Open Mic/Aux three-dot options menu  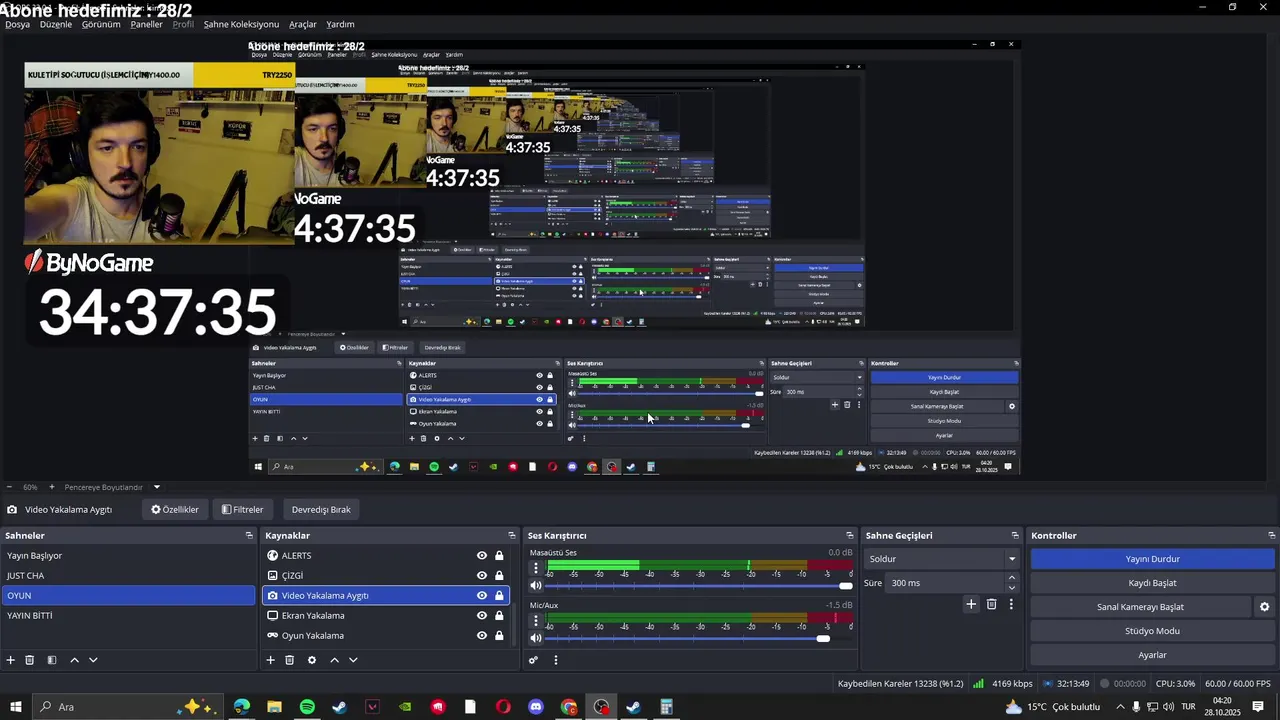tap(535, 620)
